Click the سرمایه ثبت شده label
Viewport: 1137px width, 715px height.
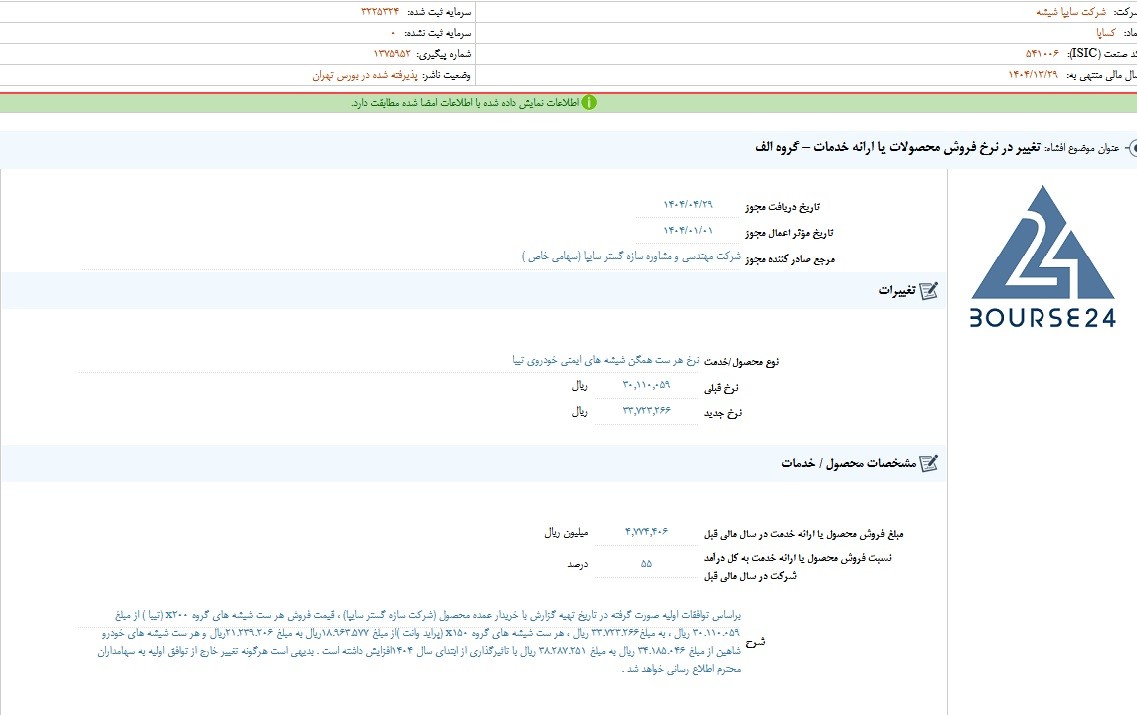(x=439, y=12)
